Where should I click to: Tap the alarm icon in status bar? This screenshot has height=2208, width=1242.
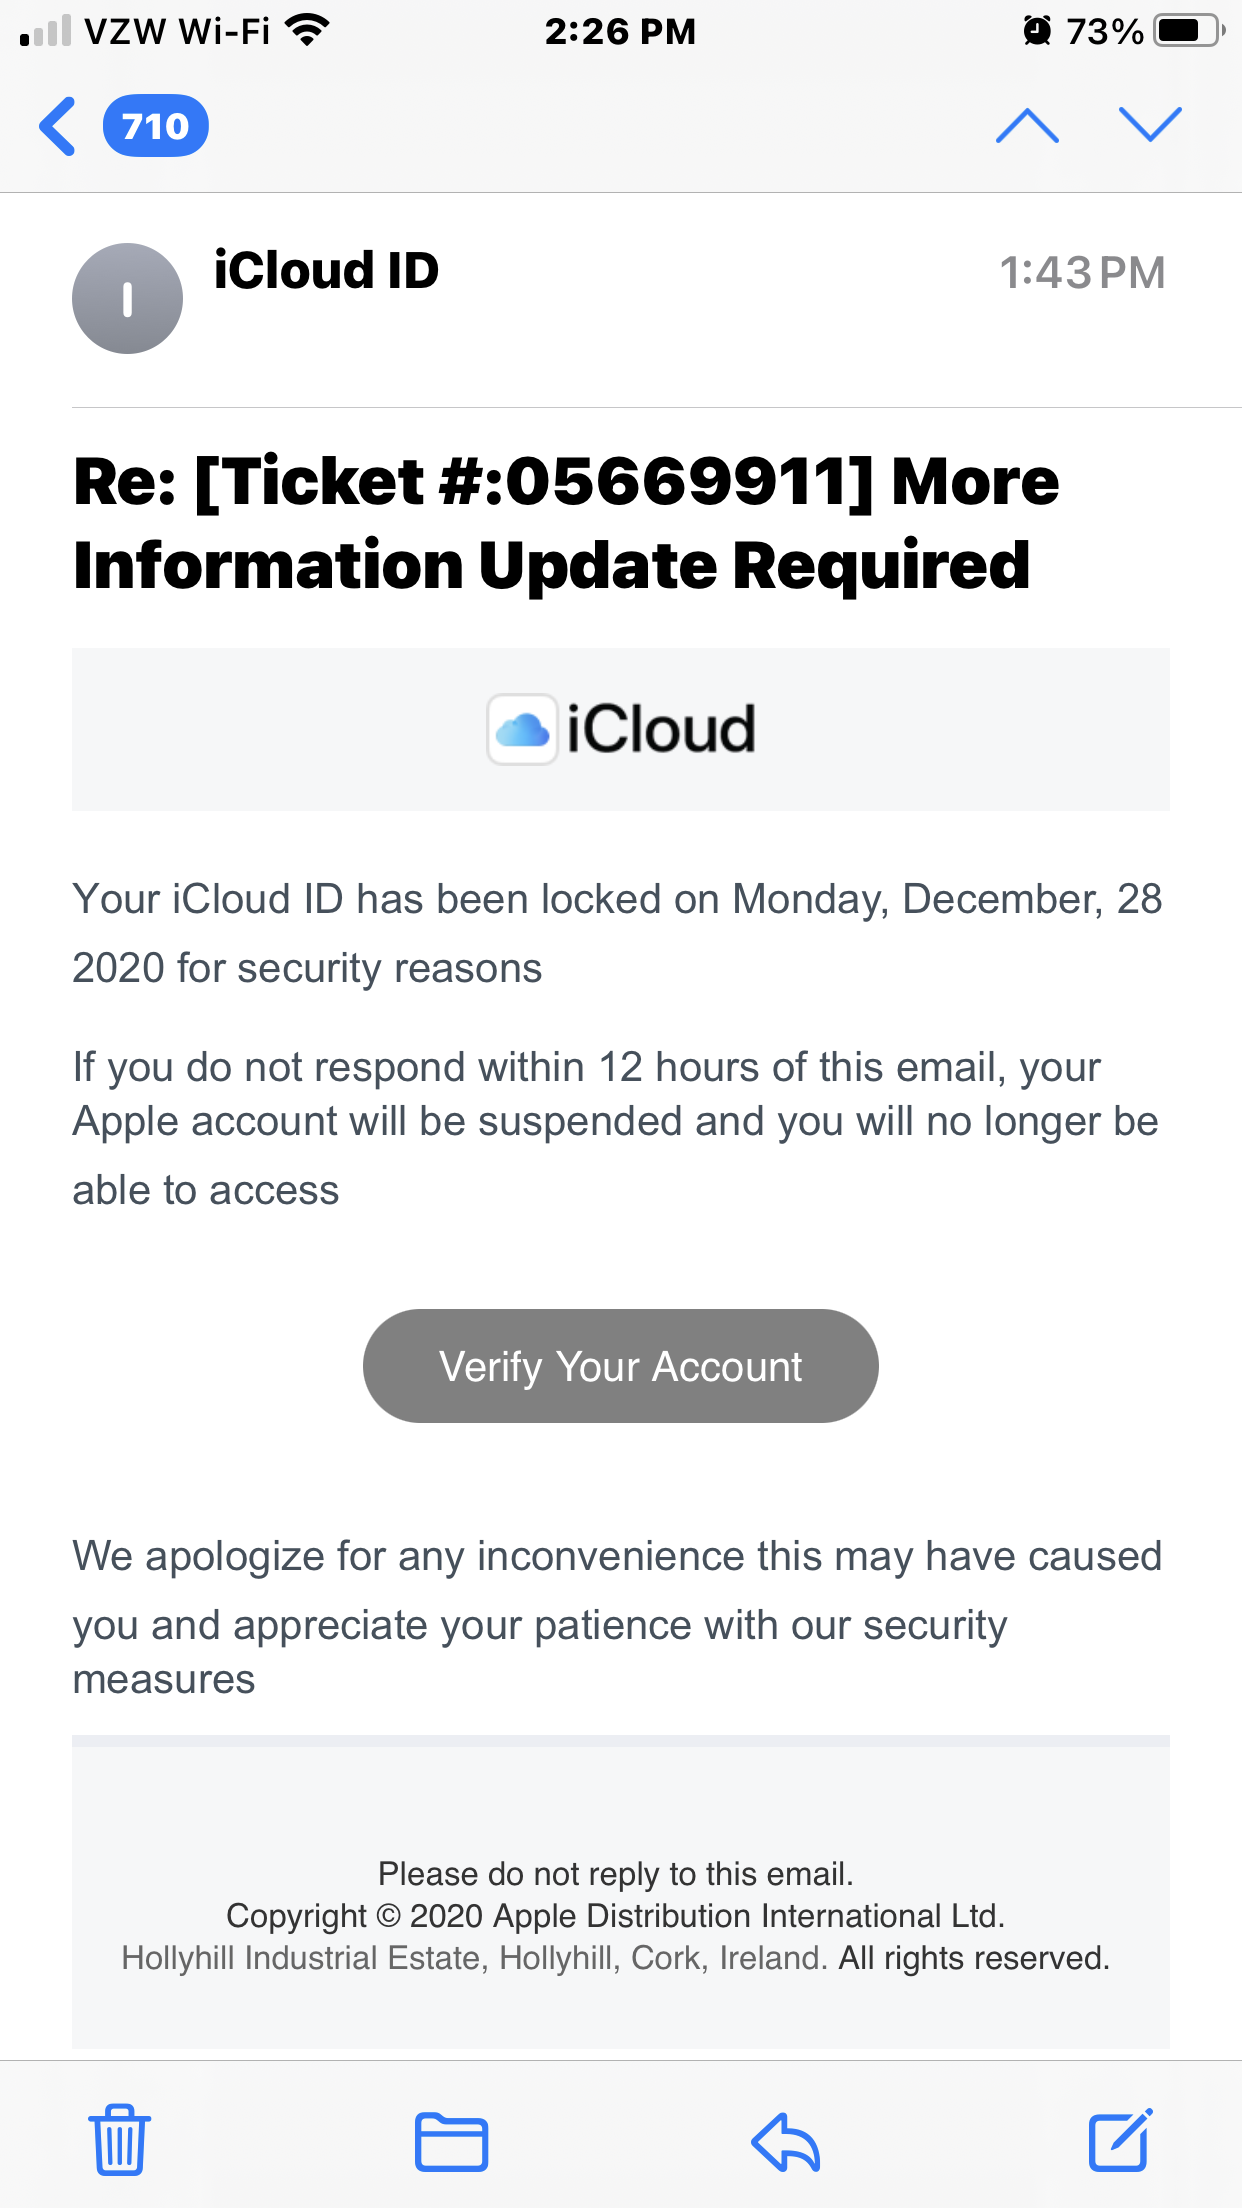(x=1037, y=31)
